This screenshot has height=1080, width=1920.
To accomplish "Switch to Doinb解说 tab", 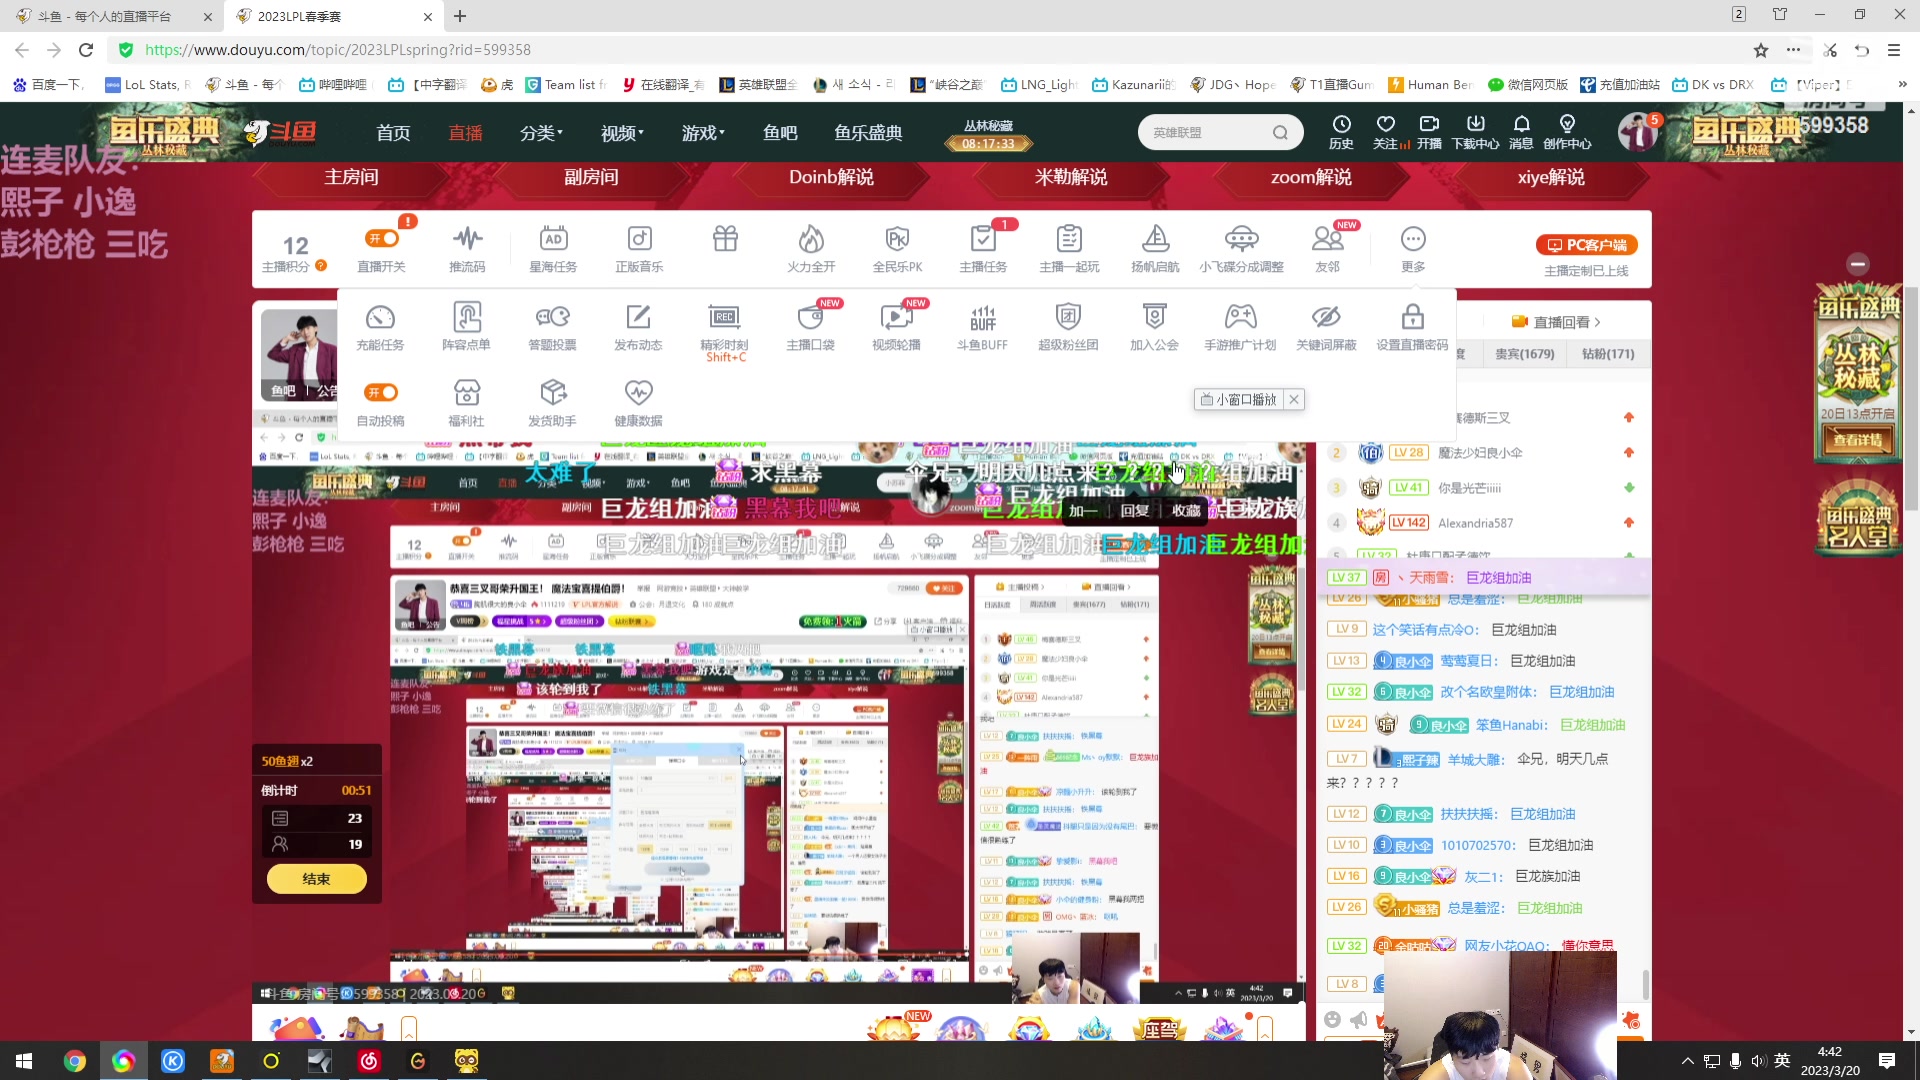I will coord(831,177).
